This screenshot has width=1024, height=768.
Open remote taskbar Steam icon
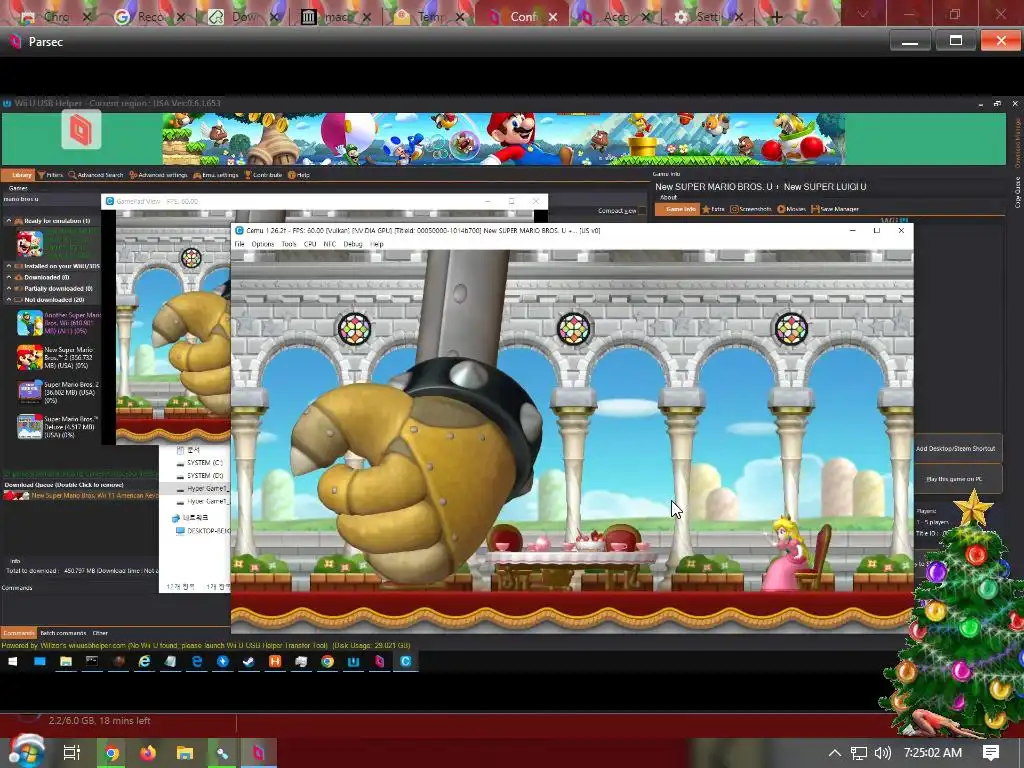pos(249,662)
